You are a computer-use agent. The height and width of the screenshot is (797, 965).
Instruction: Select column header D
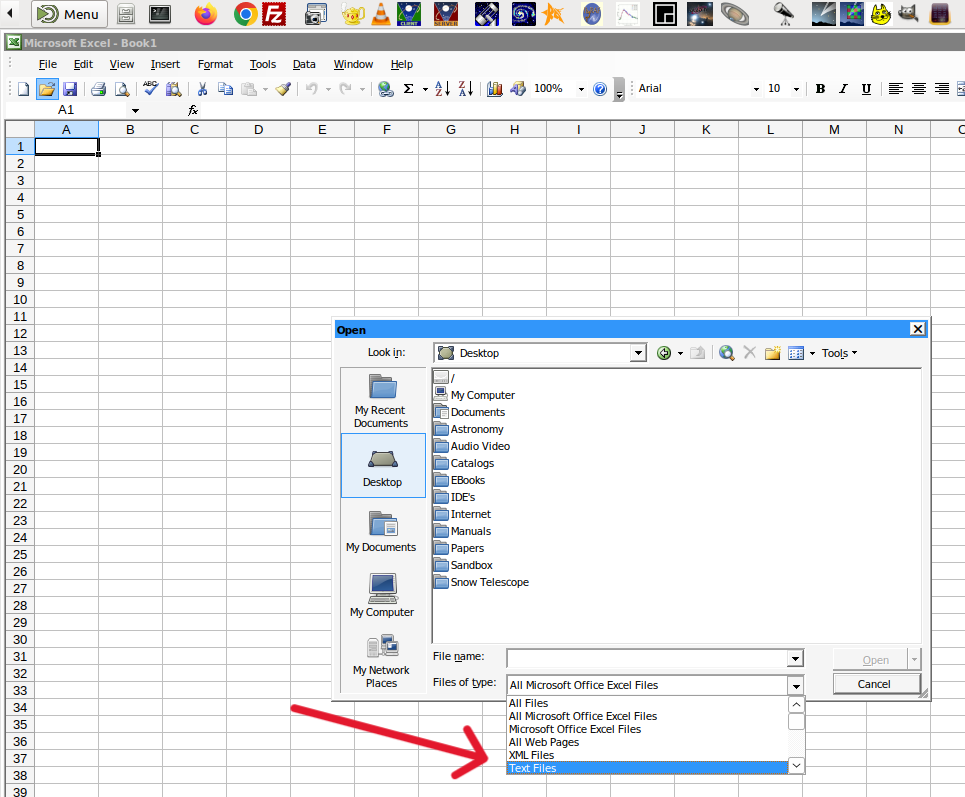(258, 129)
